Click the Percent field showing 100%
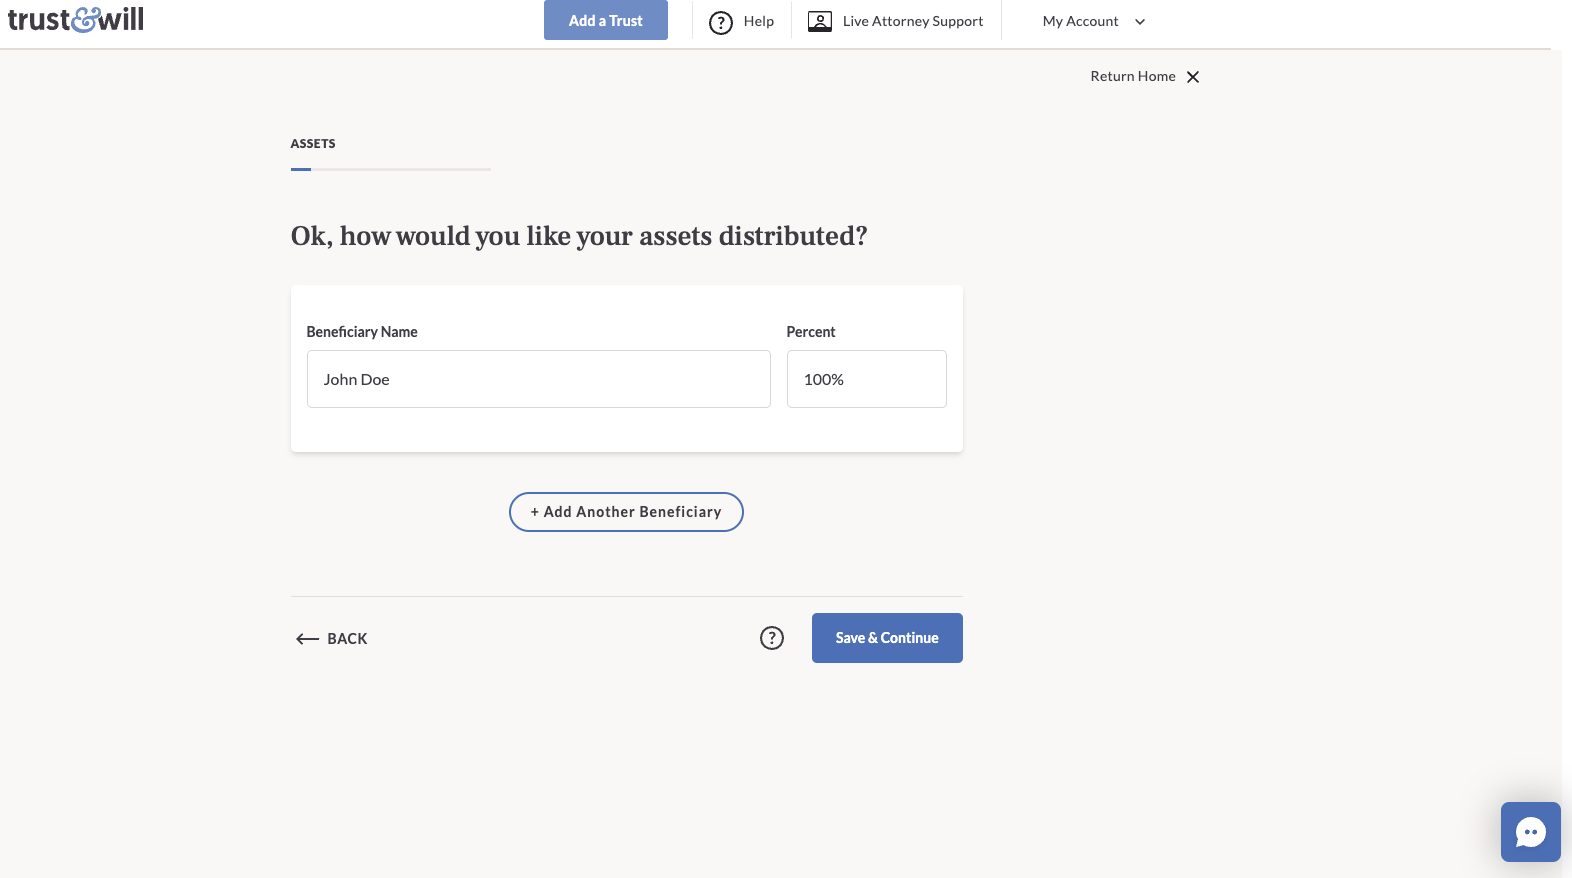1572x878 pixels. pyautogui.click(x=866, y=379)
